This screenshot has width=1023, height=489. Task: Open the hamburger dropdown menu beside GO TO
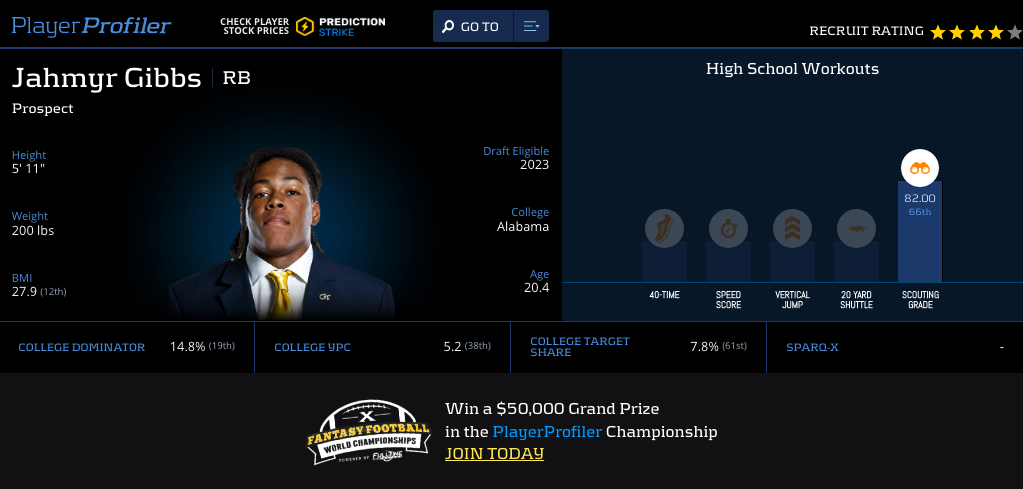click(531, 26)
